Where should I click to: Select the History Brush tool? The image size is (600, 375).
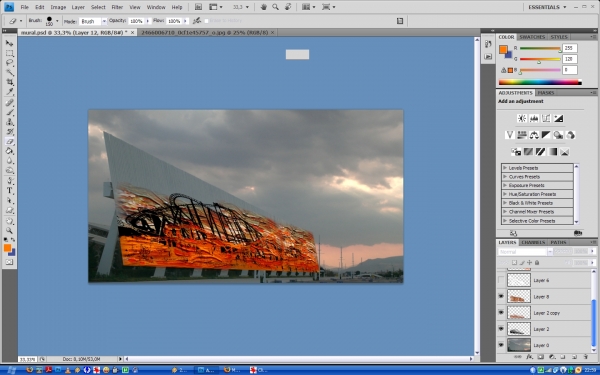[9, 131]
